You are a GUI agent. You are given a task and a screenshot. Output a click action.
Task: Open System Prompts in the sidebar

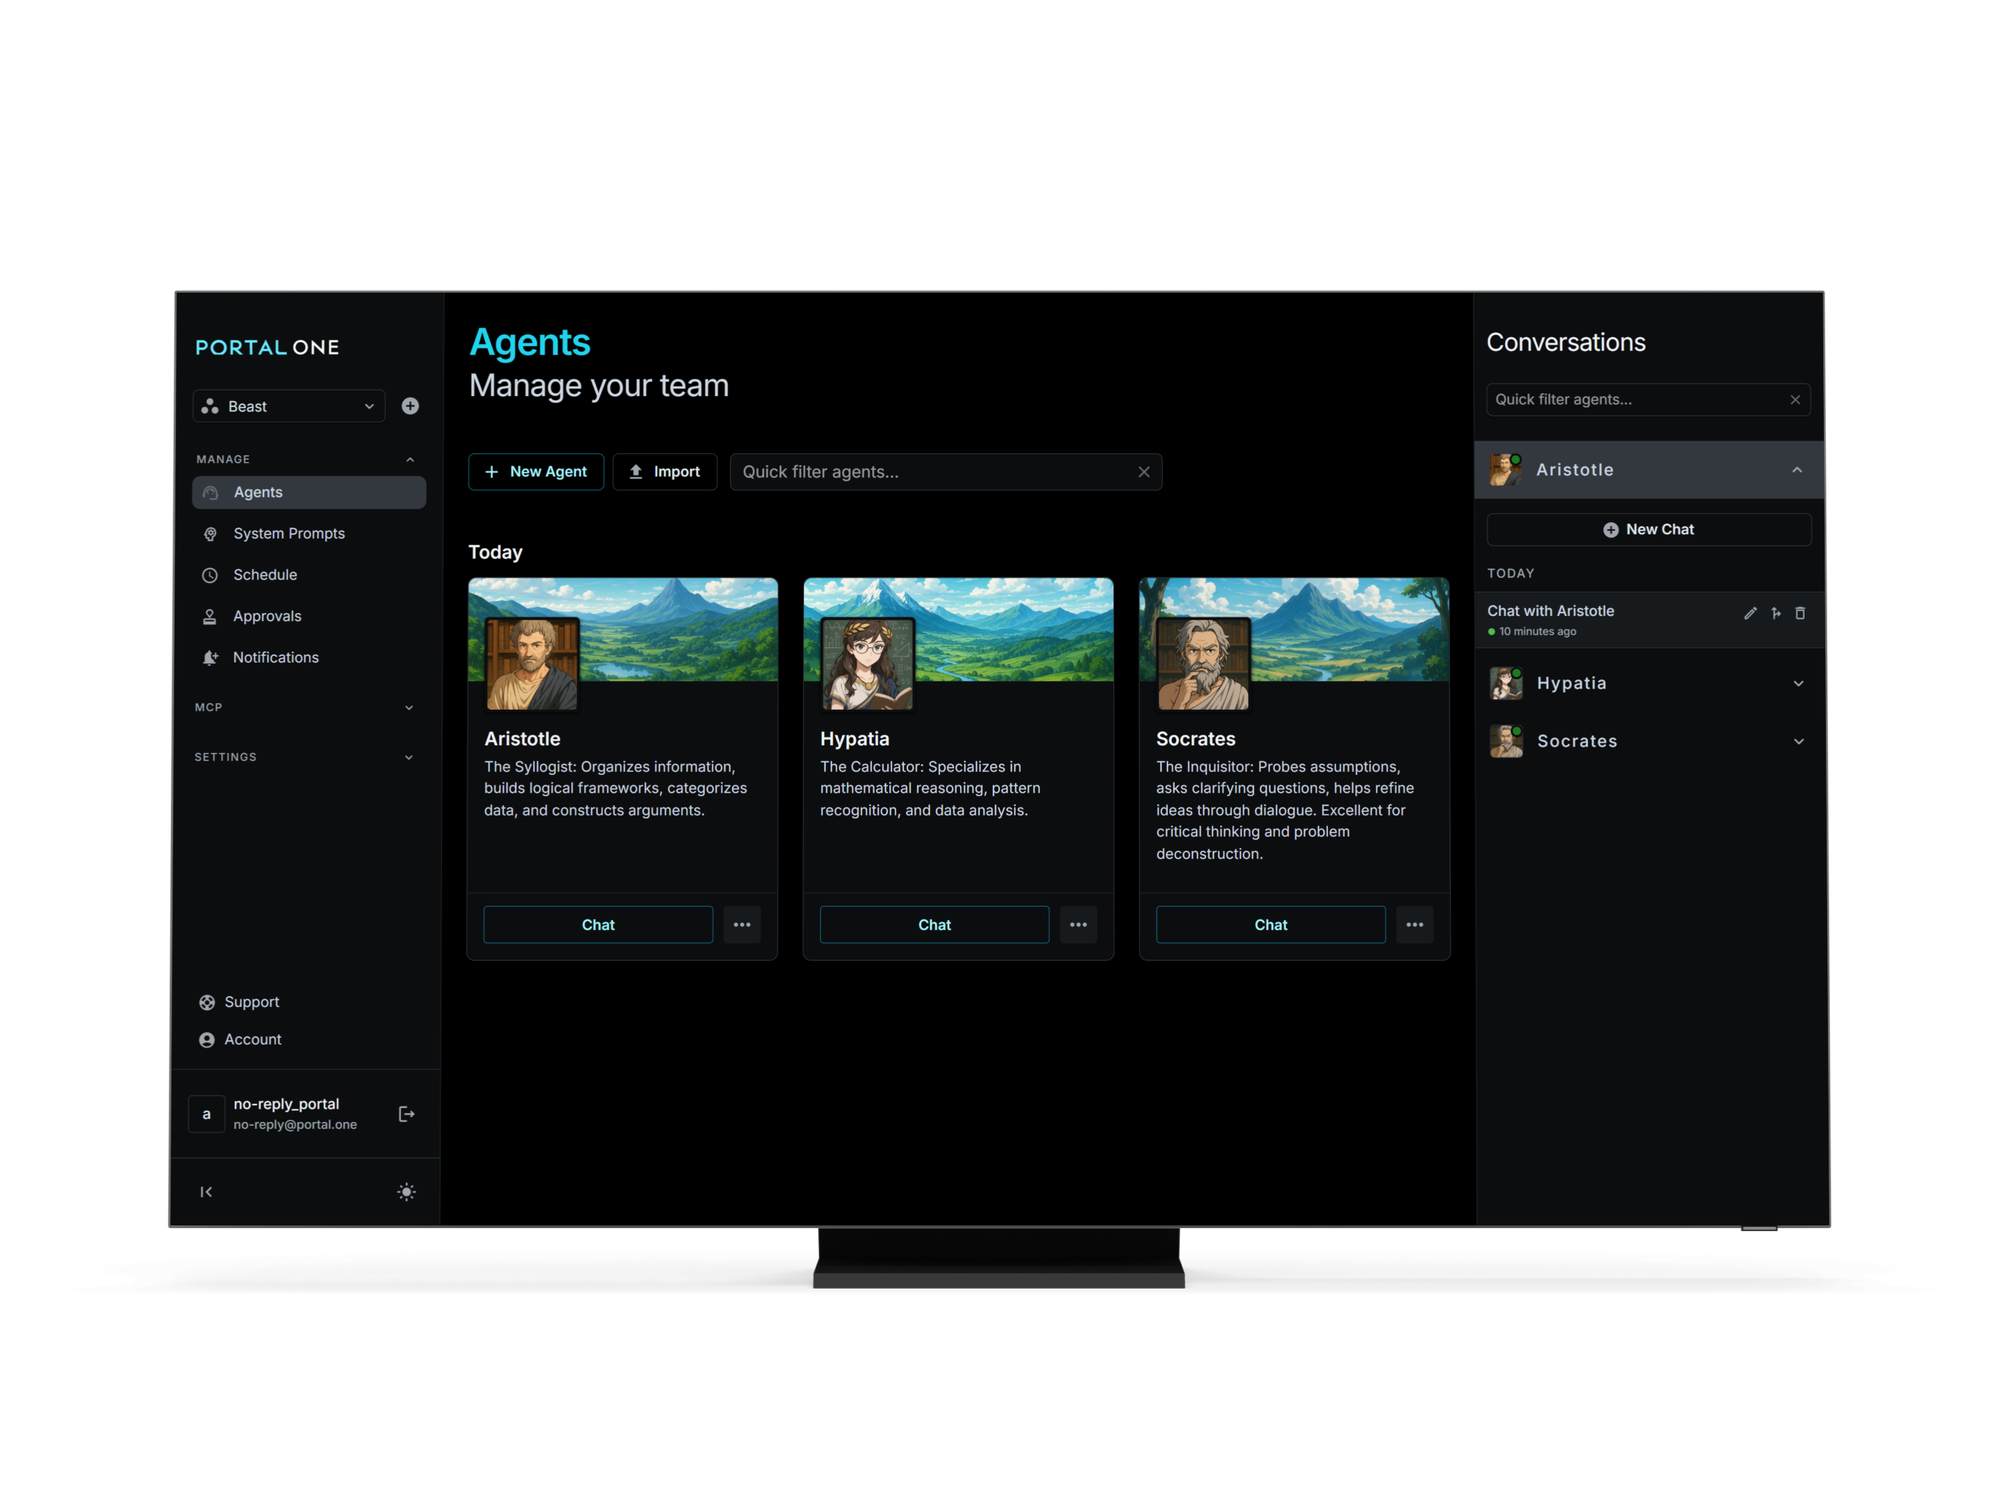(288, 533)
